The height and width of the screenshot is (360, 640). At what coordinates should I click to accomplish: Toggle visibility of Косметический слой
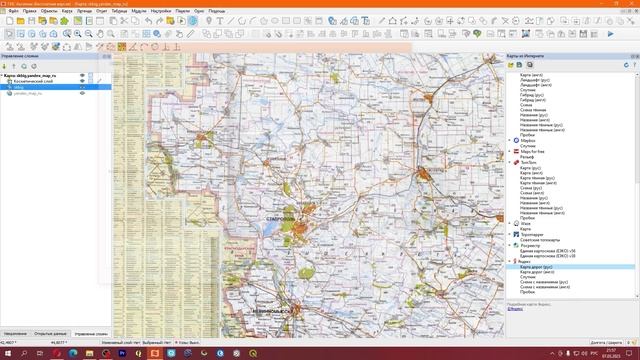[x=82, y=81]
